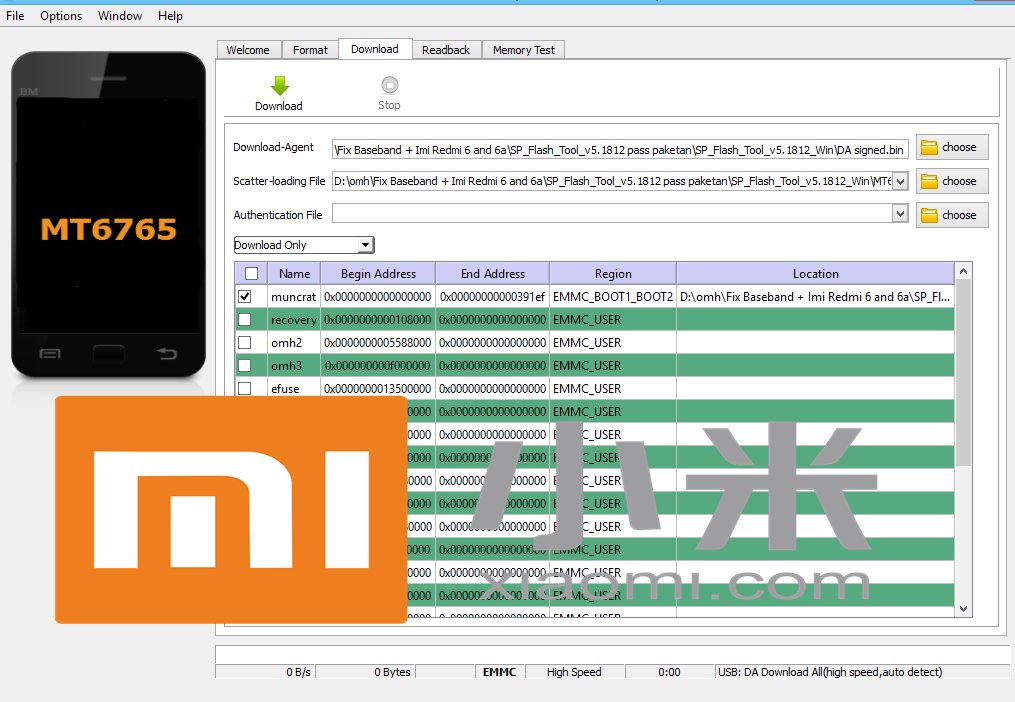Screen dimensions: 1015x702
Task: Select the Download tab
Action: pos(375,49)
